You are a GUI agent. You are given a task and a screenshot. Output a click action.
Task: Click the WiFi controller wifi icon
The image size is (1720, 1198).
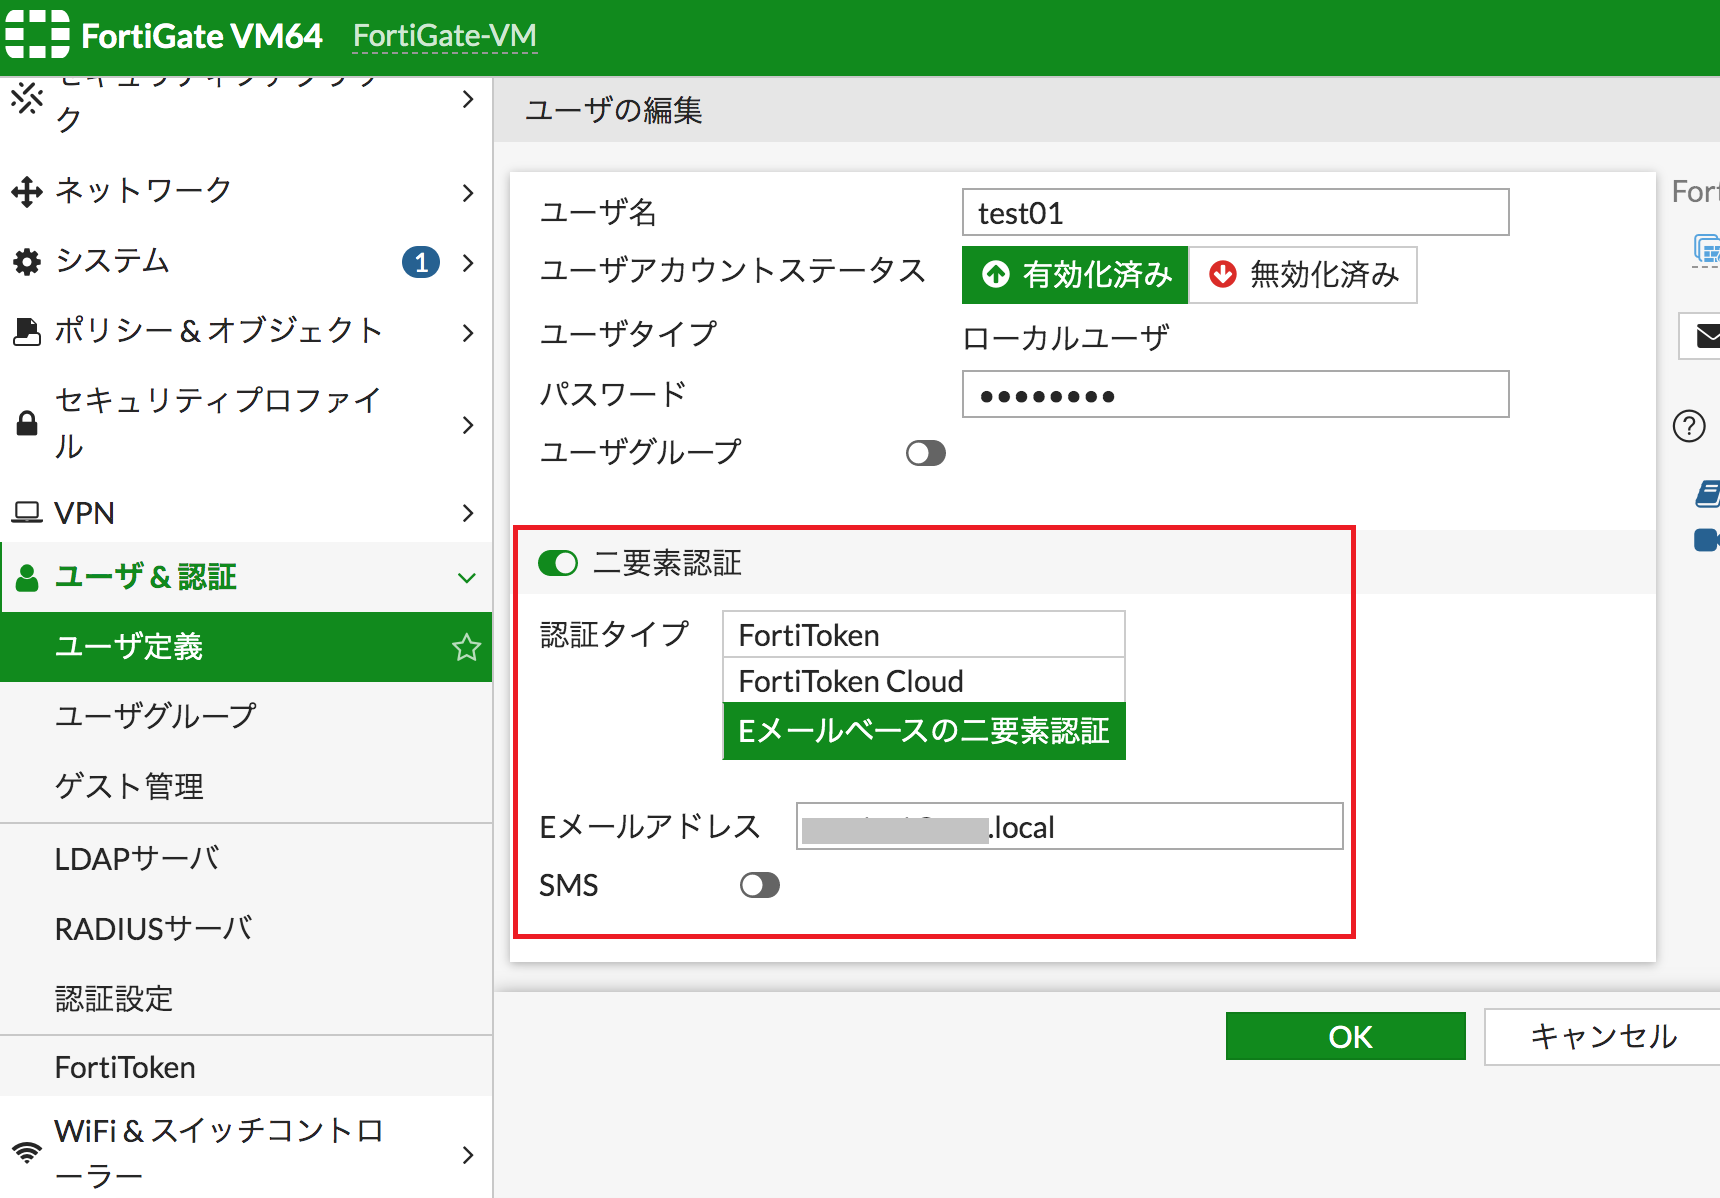pos(27,1153)
